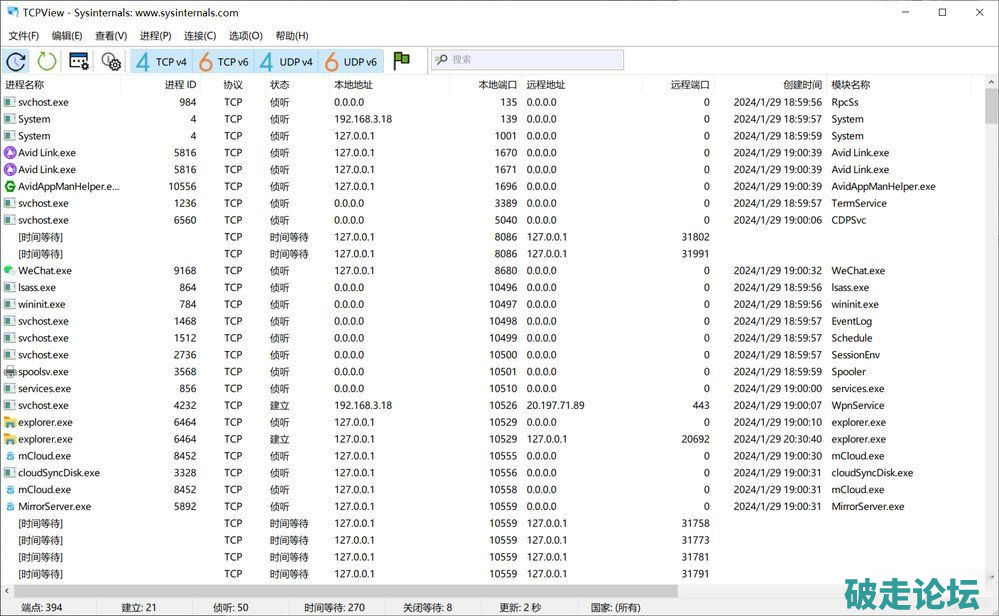Sort by the 本地端口 column header
Image resolution: width=999 pixels, height=616 pixels.
(x=497, y=85)
